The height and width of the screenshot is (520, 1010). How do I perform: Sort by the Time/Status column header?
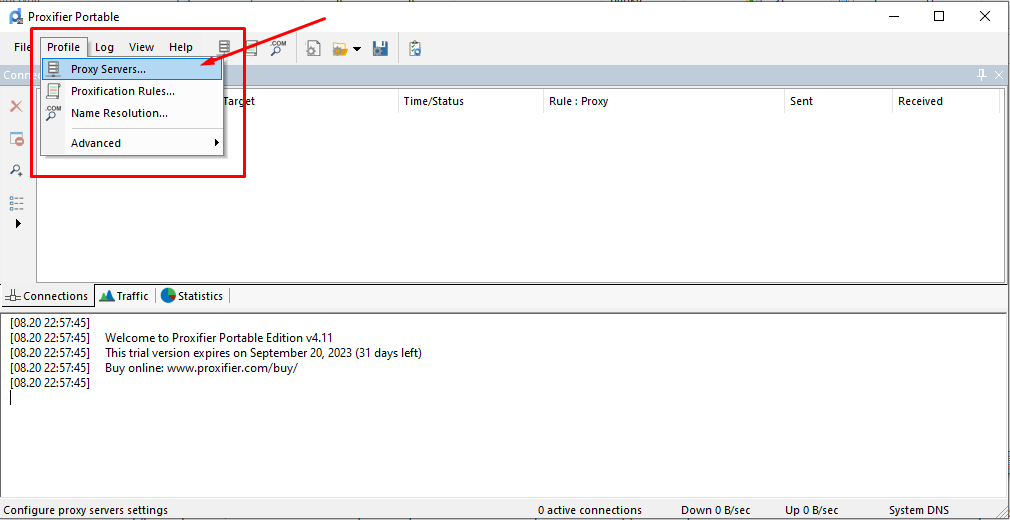pyautogui.click(x=471, y=101)
